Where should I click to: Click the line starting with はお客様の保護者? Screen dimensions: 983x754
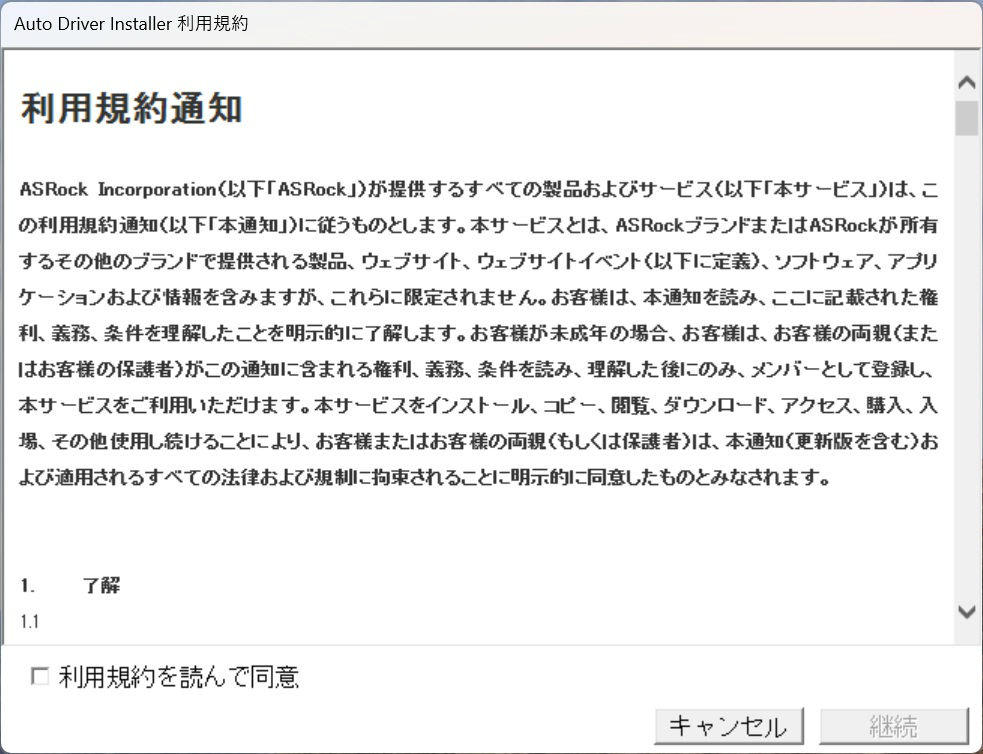pyautogui.click(x=478, y=369)
